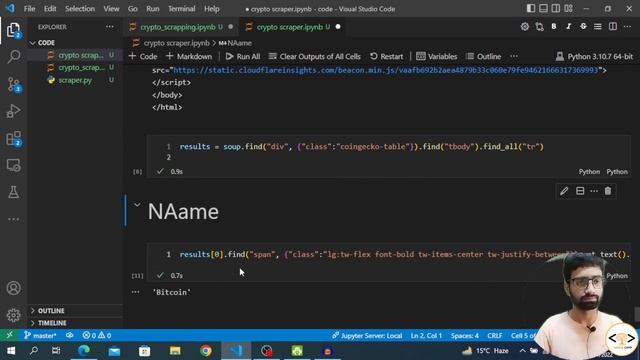The image size is (640, 360).
Task: Select Python 3.10.7 64-bit kernel picker
Action: (594, 56)
